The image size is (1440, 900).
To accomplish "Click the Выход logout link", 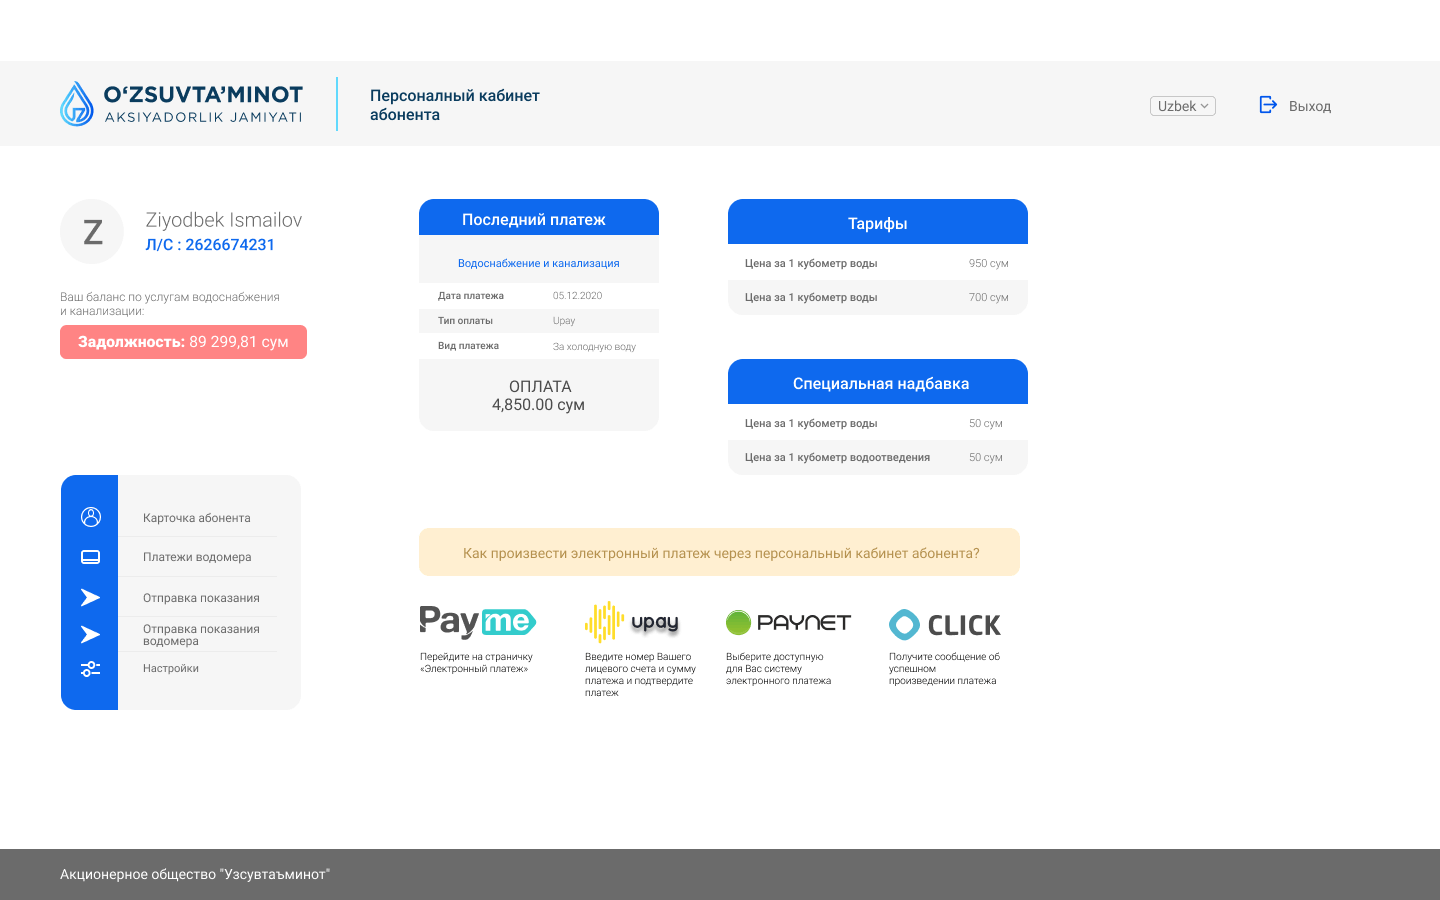I will [x=1310, y=106].
